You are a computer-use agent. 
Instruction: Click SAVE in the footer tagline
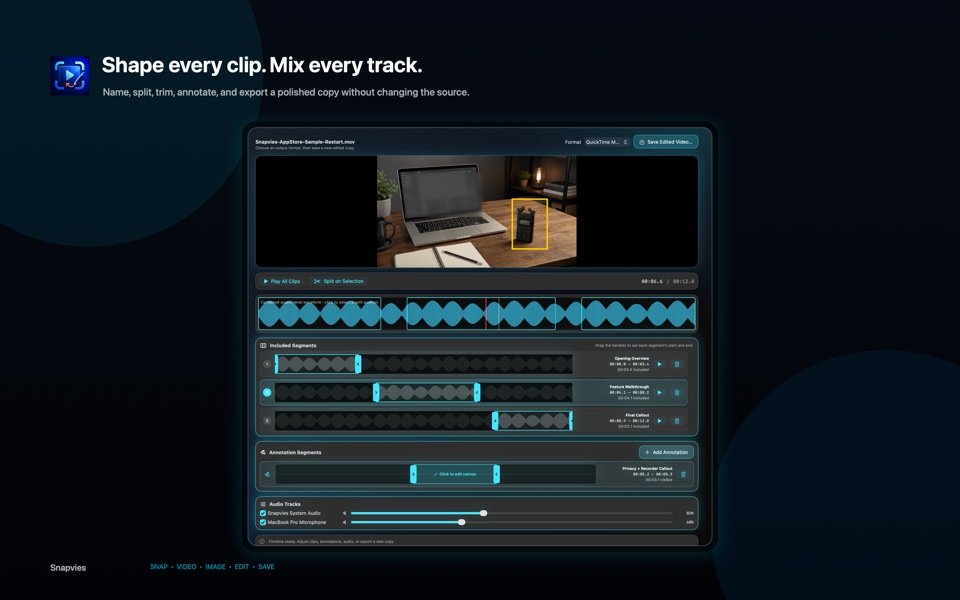(x=266, y=567)
